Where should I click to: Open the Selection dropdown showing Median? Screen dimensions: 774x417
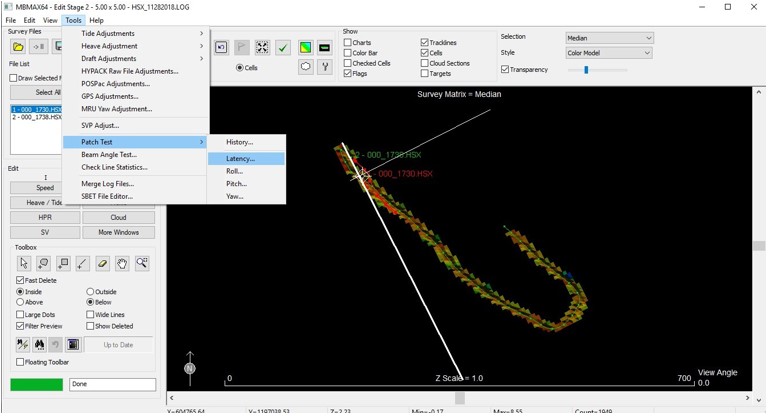tap(609, 38)
